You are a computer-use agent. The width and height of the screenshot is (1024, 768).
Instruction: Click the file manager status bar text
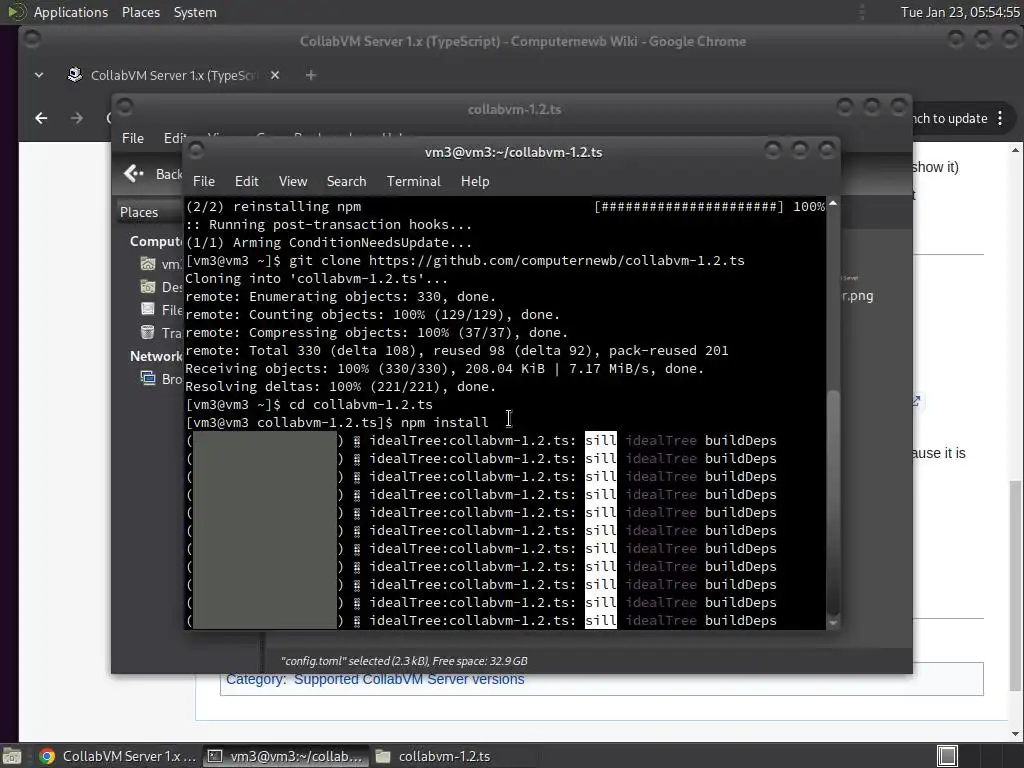[404, 661]
